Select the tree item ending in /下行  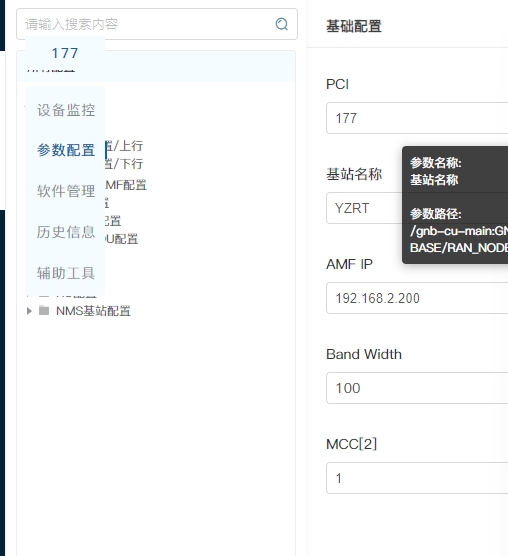[124, 164]
